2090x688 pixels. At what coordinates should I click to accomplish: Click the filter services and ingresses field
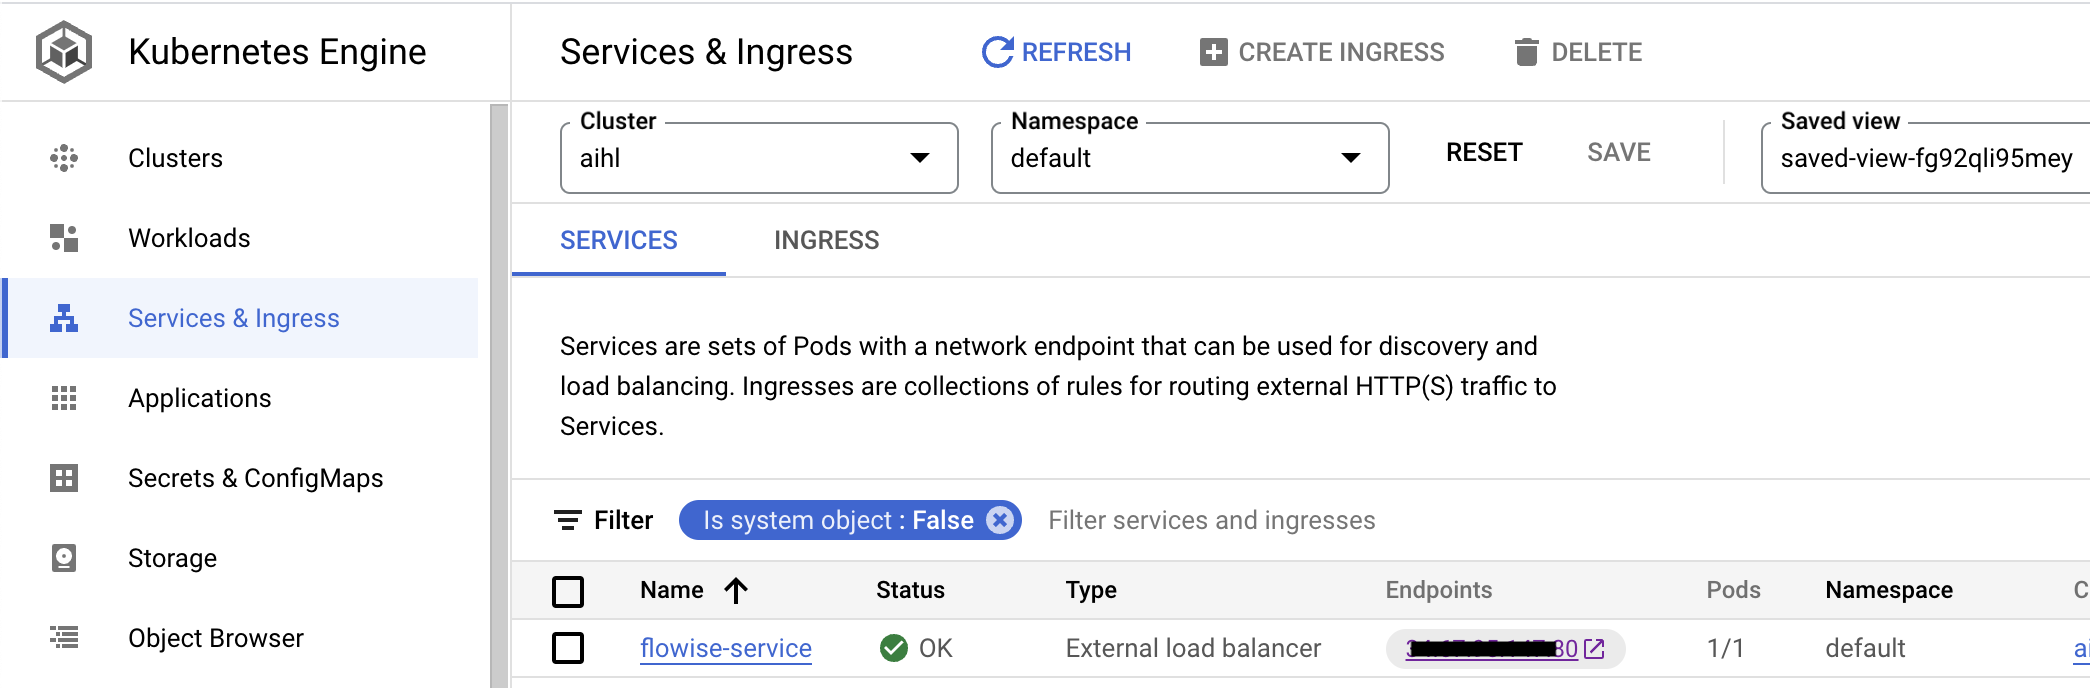click(x=1212, y=520)
